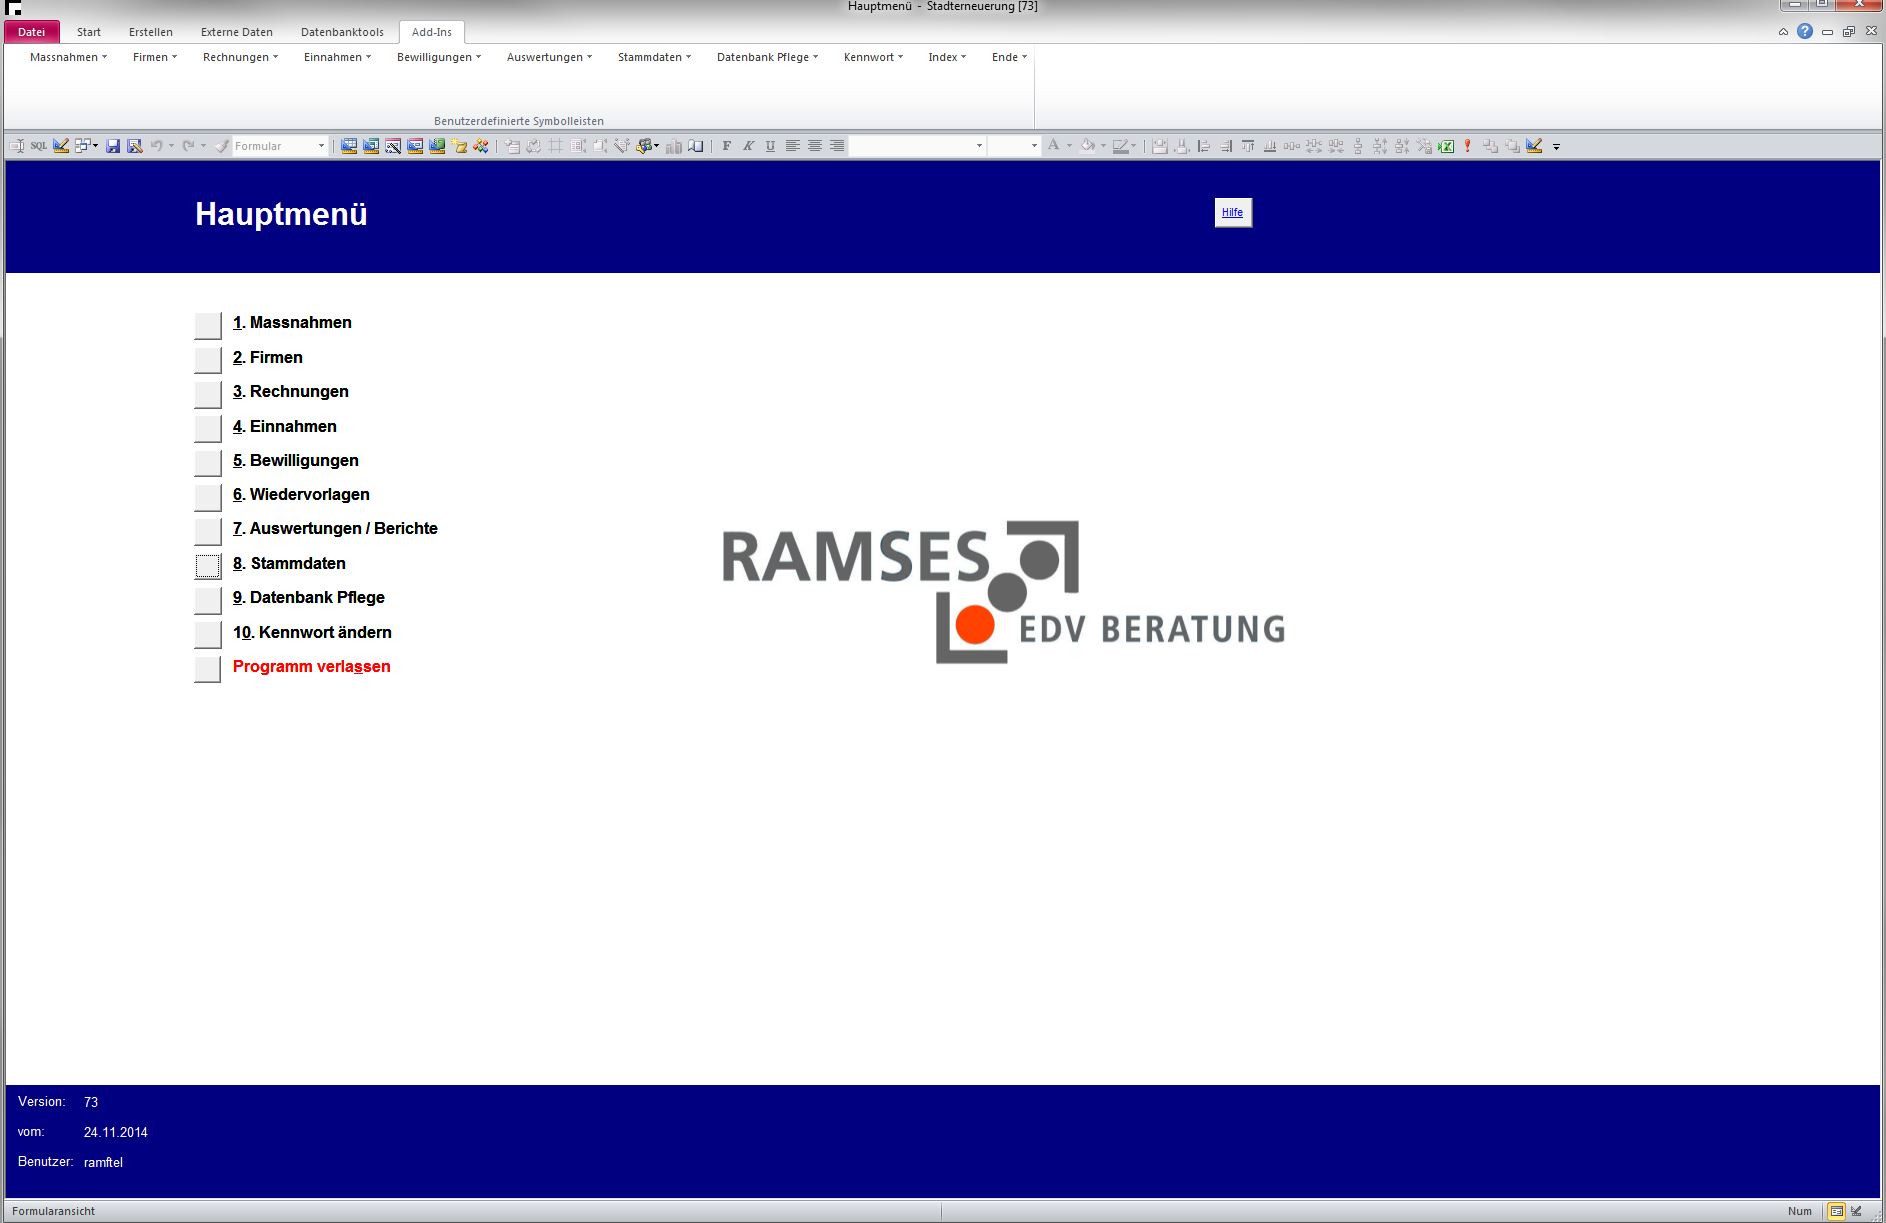Expand the toolbar options arrow at toolbar end

(1556, 147)
